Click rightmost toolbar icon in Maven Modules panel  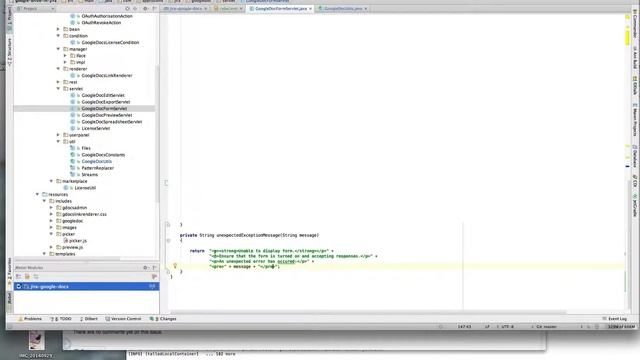154,277
